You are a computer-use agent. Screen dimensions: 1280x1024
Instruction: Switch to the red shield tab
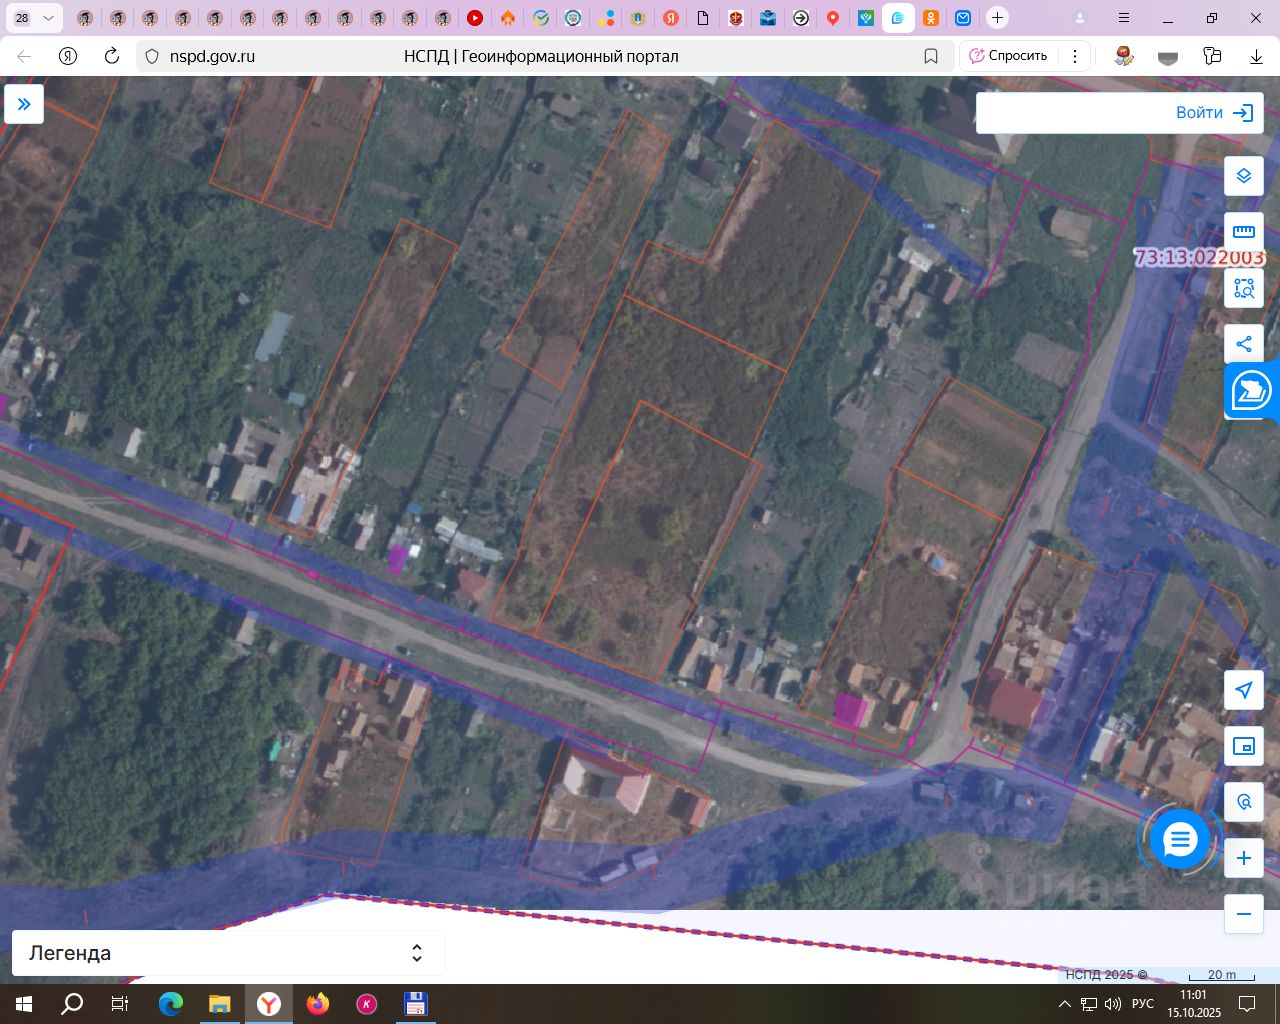[736, 18]
